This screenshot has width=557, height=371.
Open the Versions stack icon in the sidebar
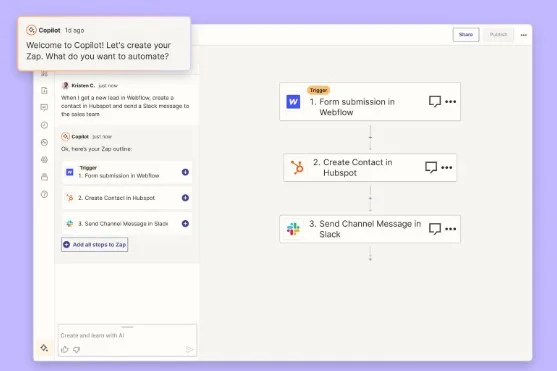44,177
